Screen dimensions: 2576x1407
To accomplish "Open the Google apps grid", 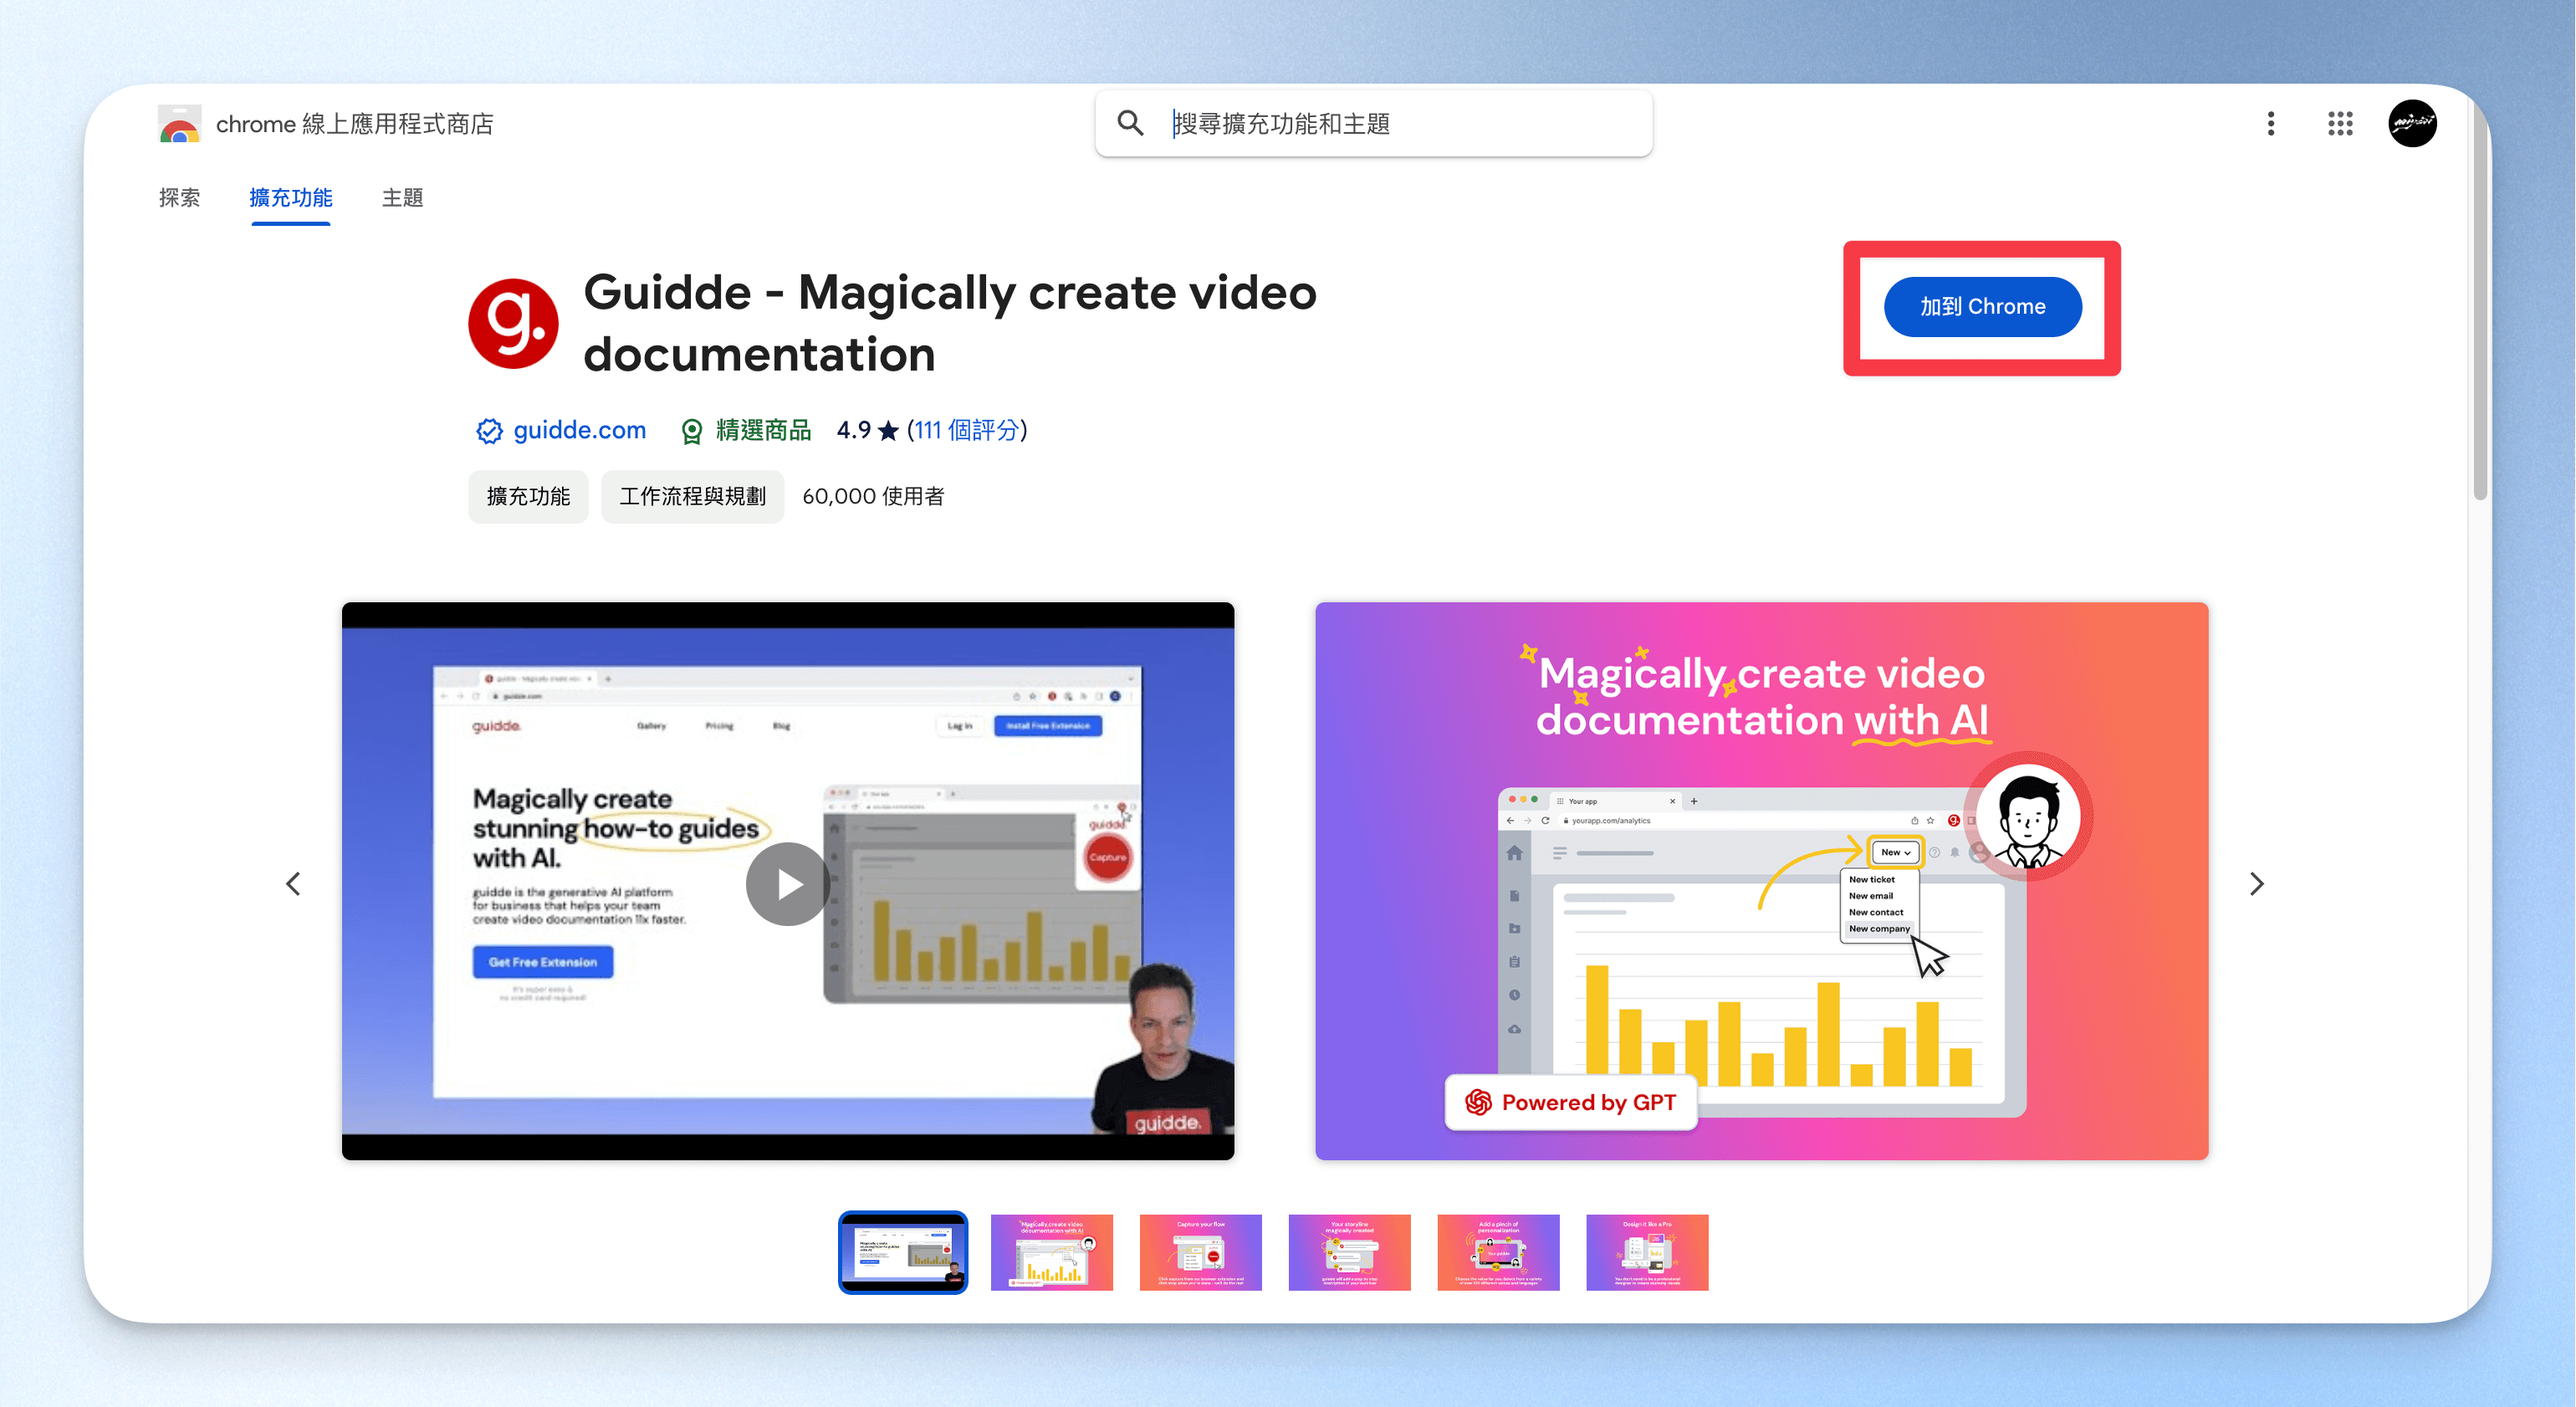I will tap(2340, 123).
